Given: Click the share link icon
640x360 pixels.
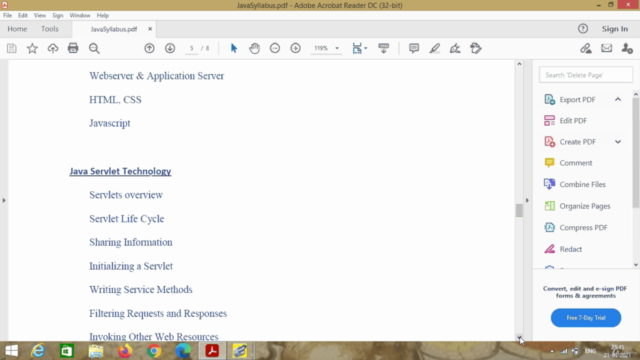Looking at the screenshot, I should click(x=586, y=48).
